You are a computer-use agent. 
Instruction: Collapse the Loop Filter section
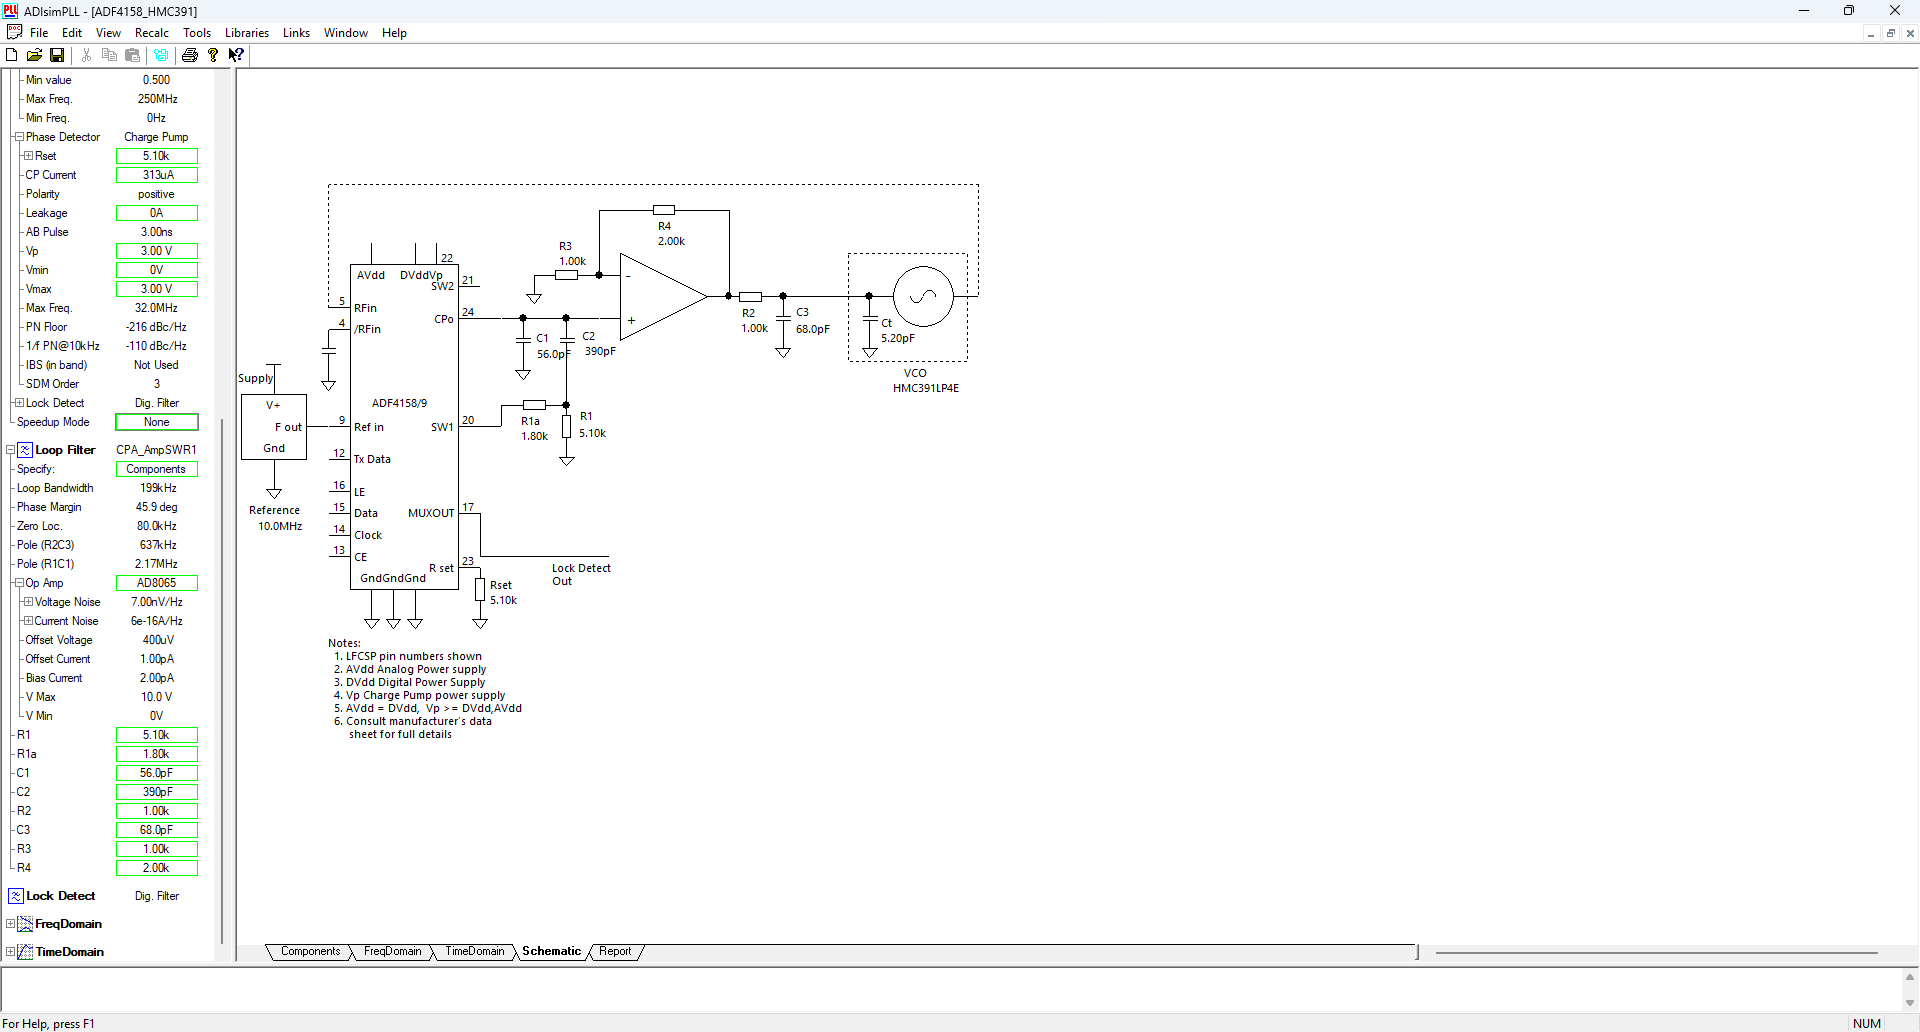tap(11, 450)
